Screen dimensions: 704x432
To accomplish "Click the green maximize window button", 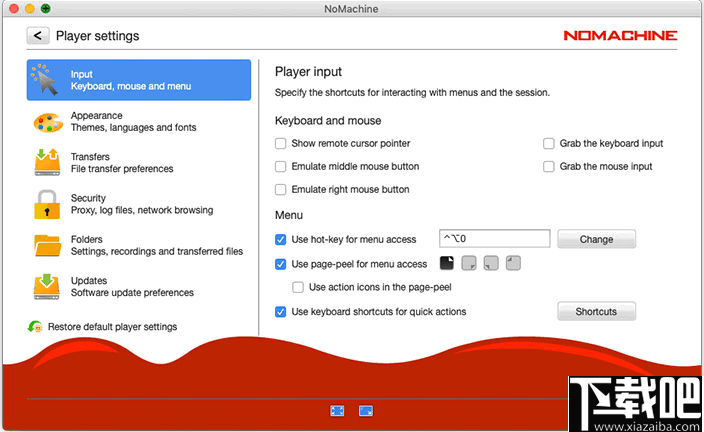I will 45,8.
